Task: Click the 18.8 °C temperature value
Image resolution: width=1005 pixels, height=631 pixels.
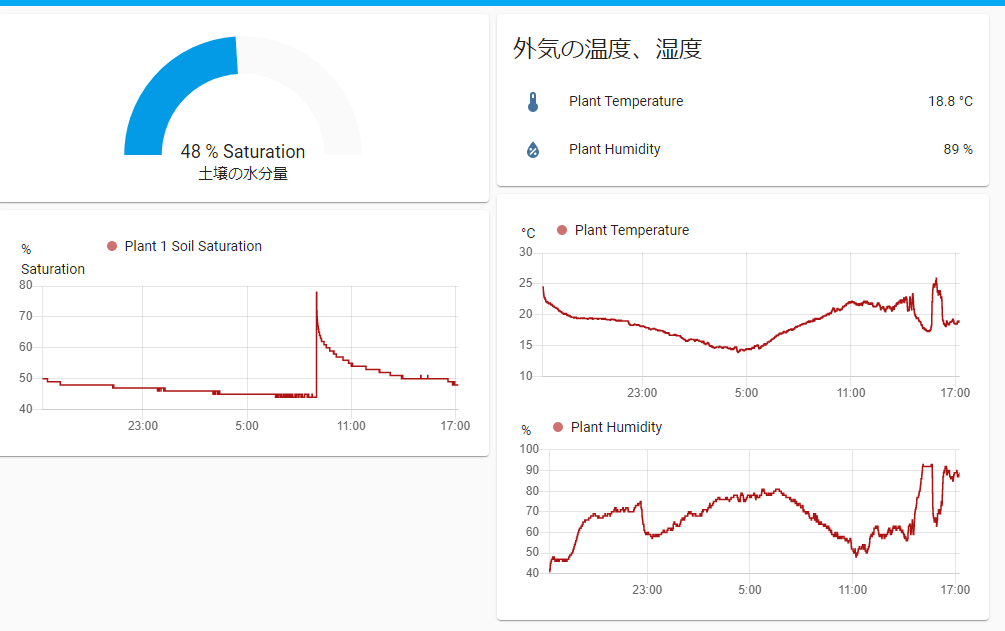Action: point(950,101)
